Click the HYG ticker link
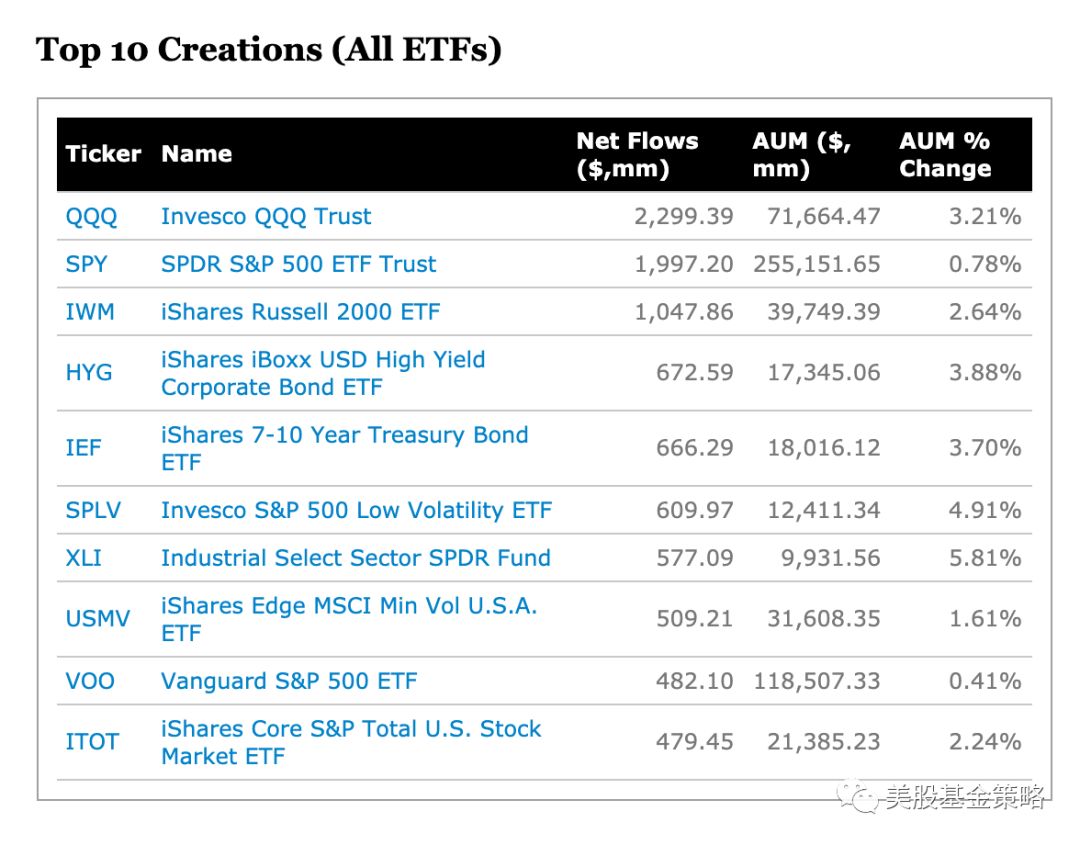 (x=89, y=373)
